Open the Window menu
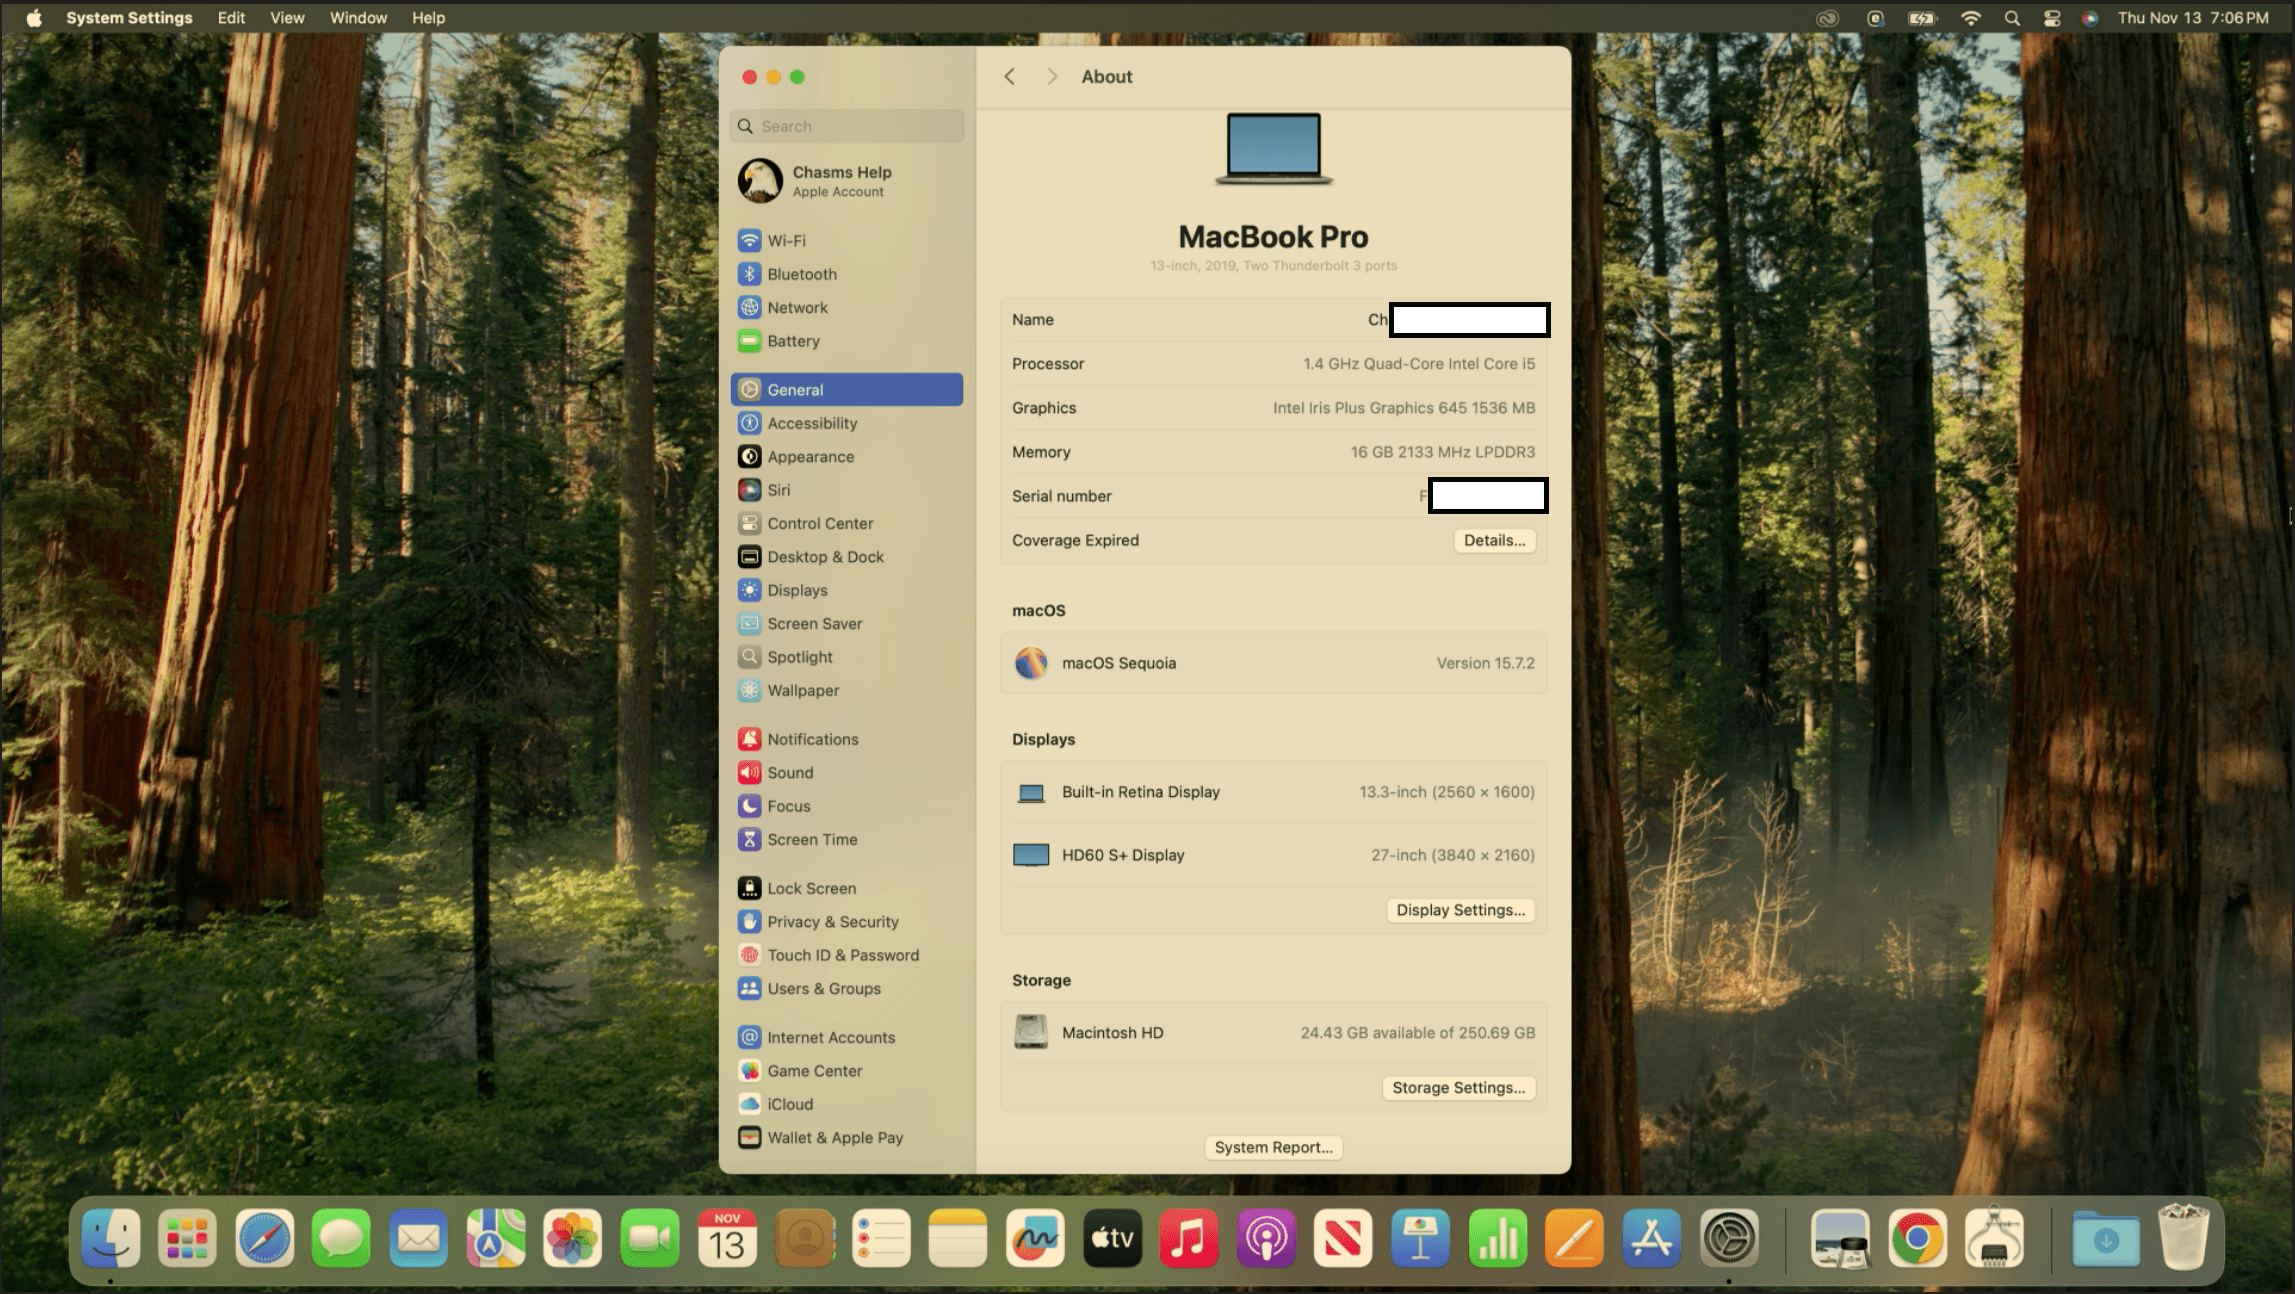Image resolution: width=2295 pixels, height=1294 pixels. click(x=358, y=18)
